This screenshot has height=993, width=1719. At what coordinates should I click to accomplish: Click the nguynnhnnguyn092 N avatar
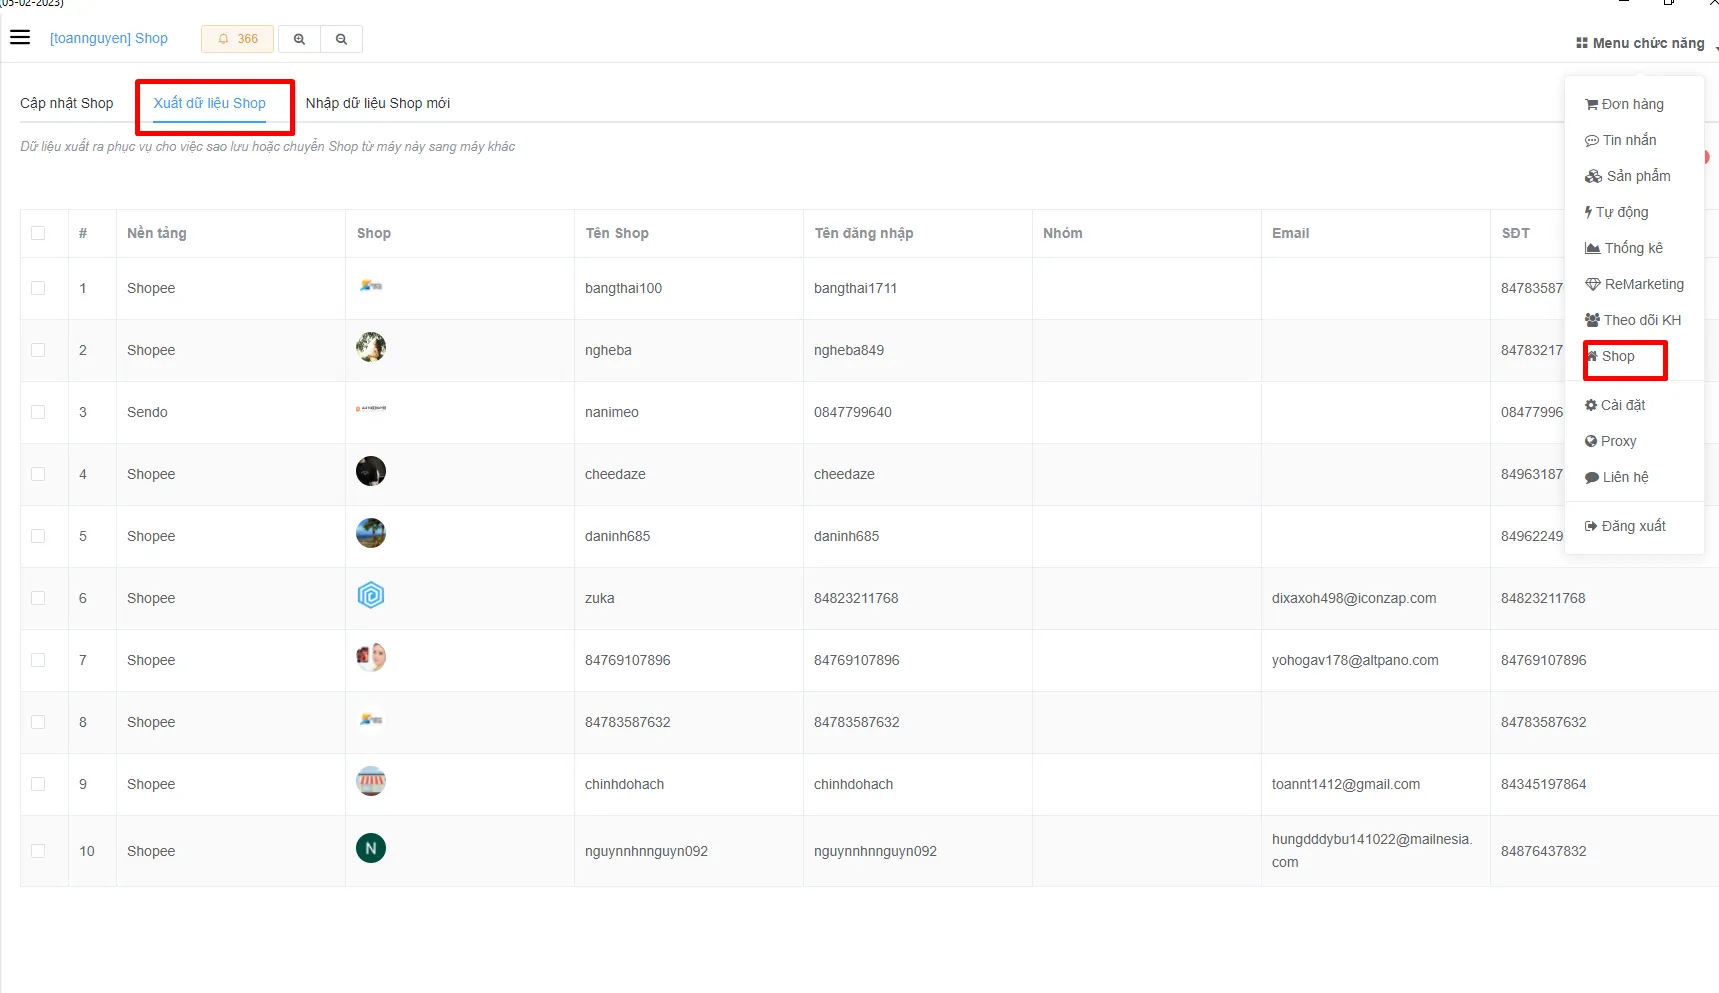point(371,848)
